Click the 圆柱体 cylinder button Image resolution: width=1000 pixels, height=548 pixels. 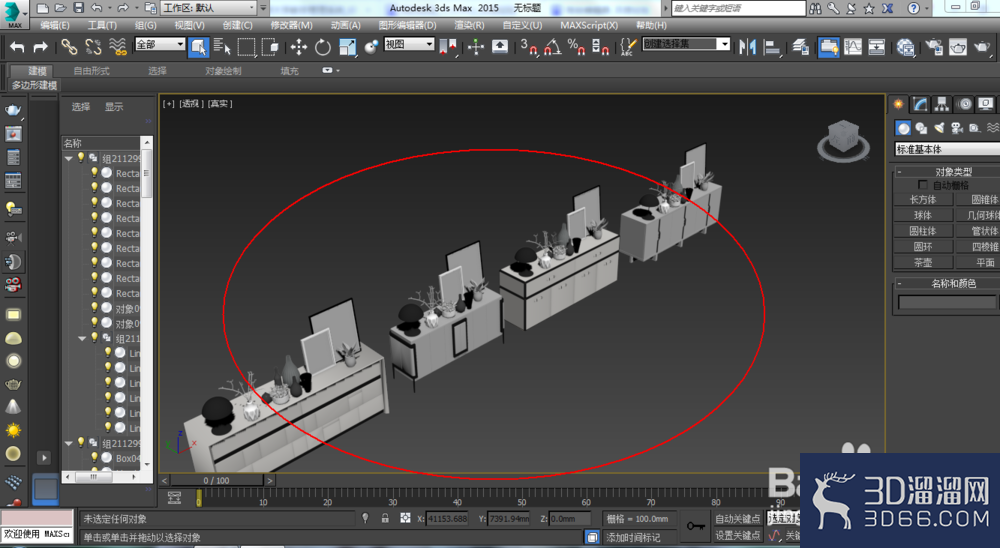click(x=923, y=231)
